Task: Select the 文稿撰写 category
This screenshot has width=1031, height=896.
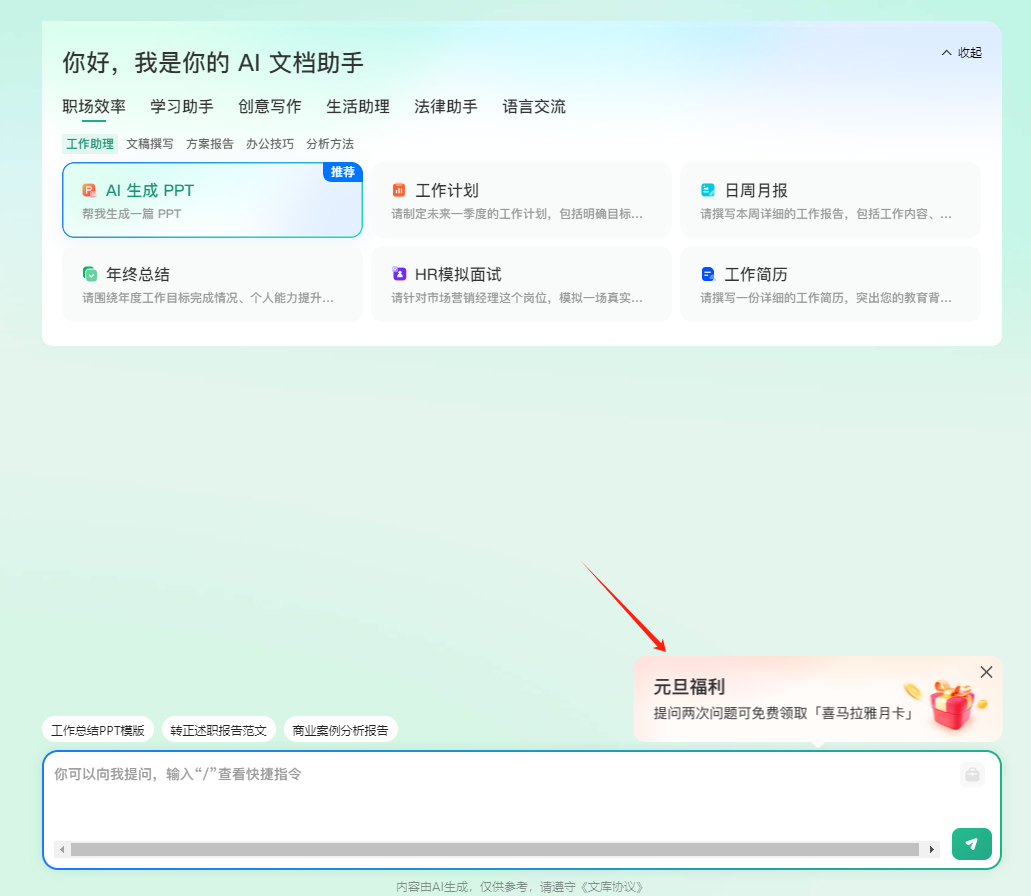Action: 148,143
